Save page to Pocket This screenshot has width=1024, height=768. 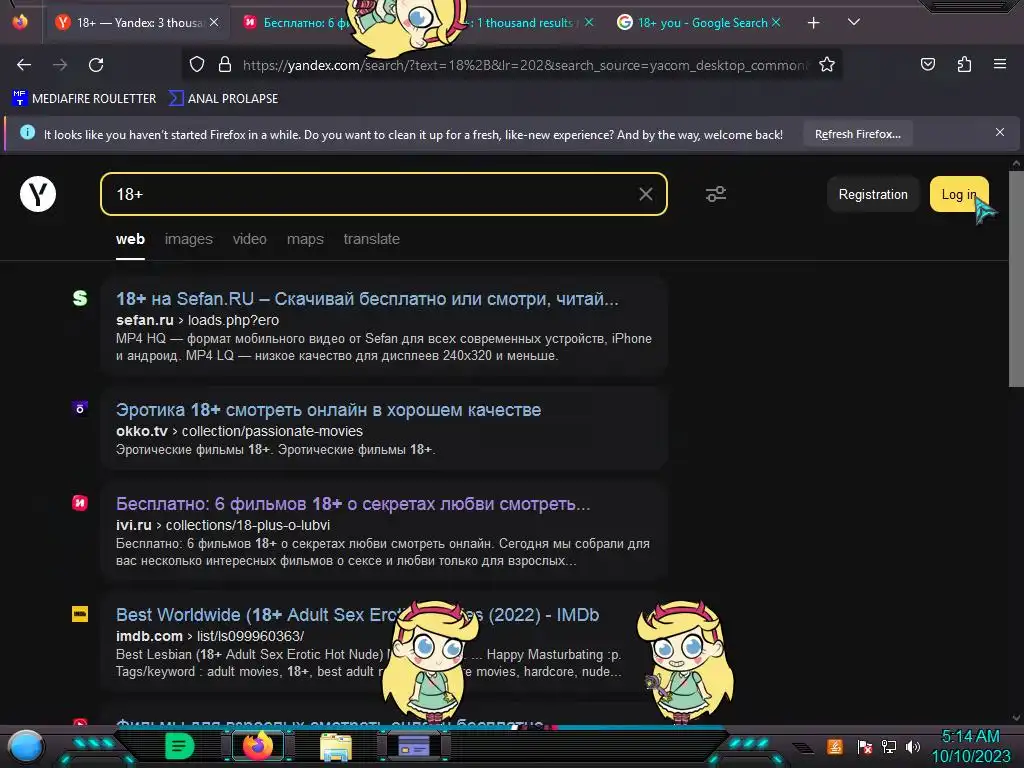(x=927, y=64)
